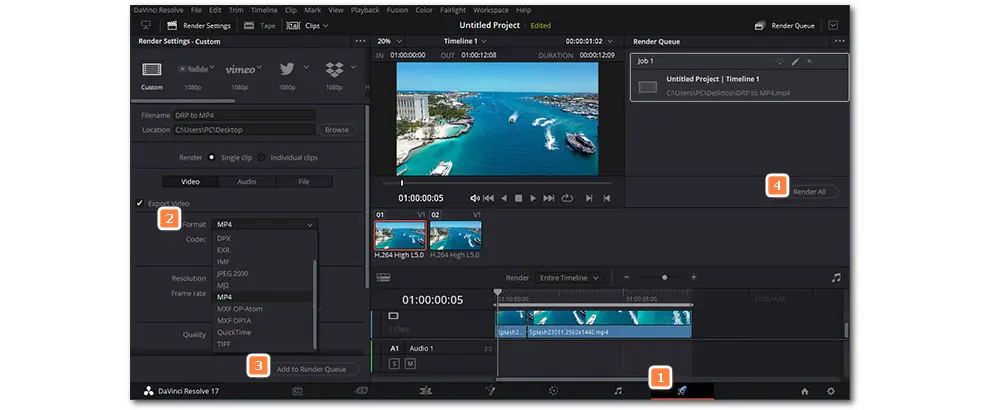Choose QuickTime from the format list
The height and width of the screenshot is (410, 1000).
[x=232, y=332]
